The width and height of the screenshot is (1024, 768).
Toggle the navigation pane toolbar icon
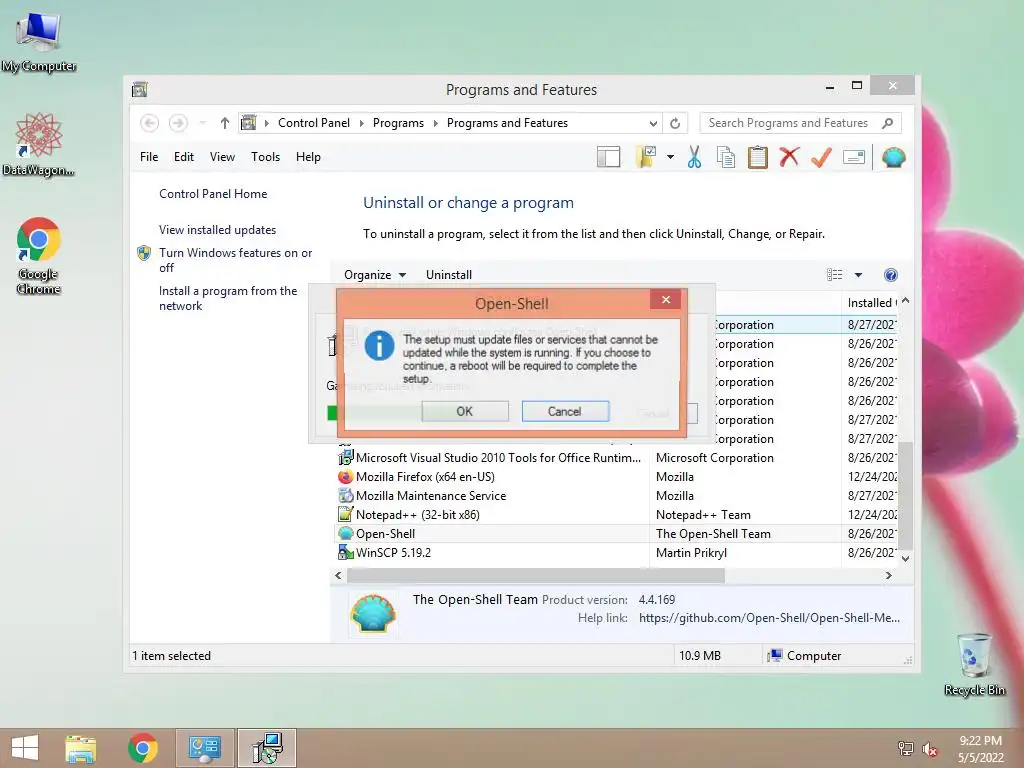click(608, 157)
